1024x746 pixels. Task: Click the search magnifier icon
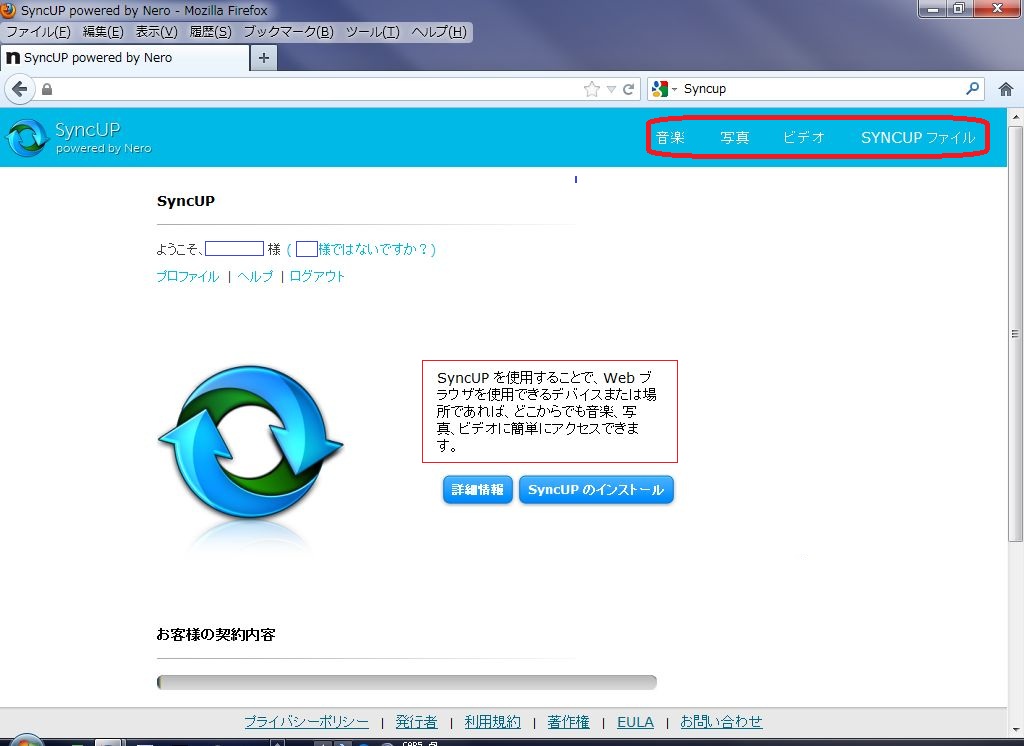click(x=971, y=88)
